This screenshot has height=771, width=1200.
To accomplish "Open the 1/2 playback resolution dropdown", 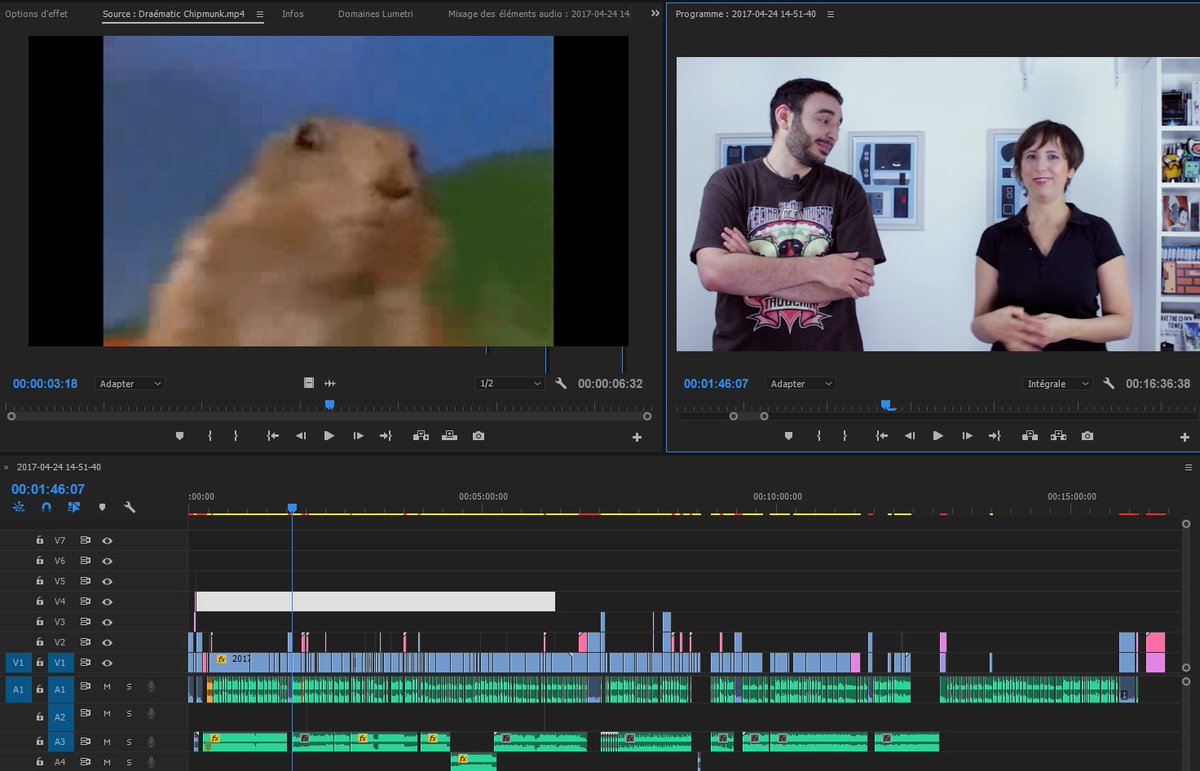I will point(509,383).
